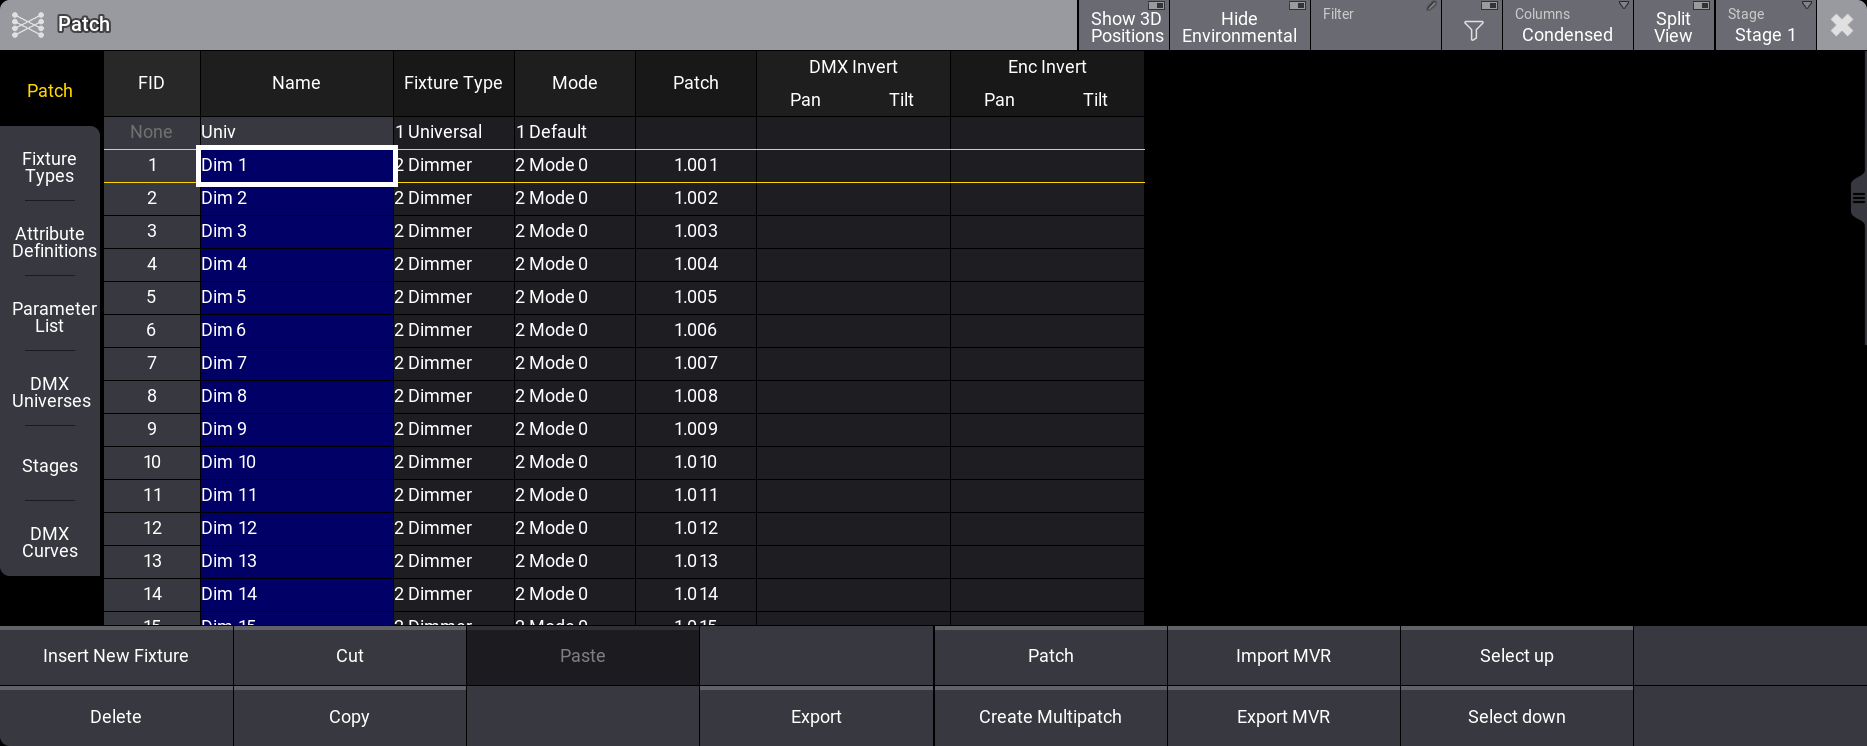Click the patch address 1.010 cell
The width and height of the screenshot is (1867, 746).
point(695,462)
